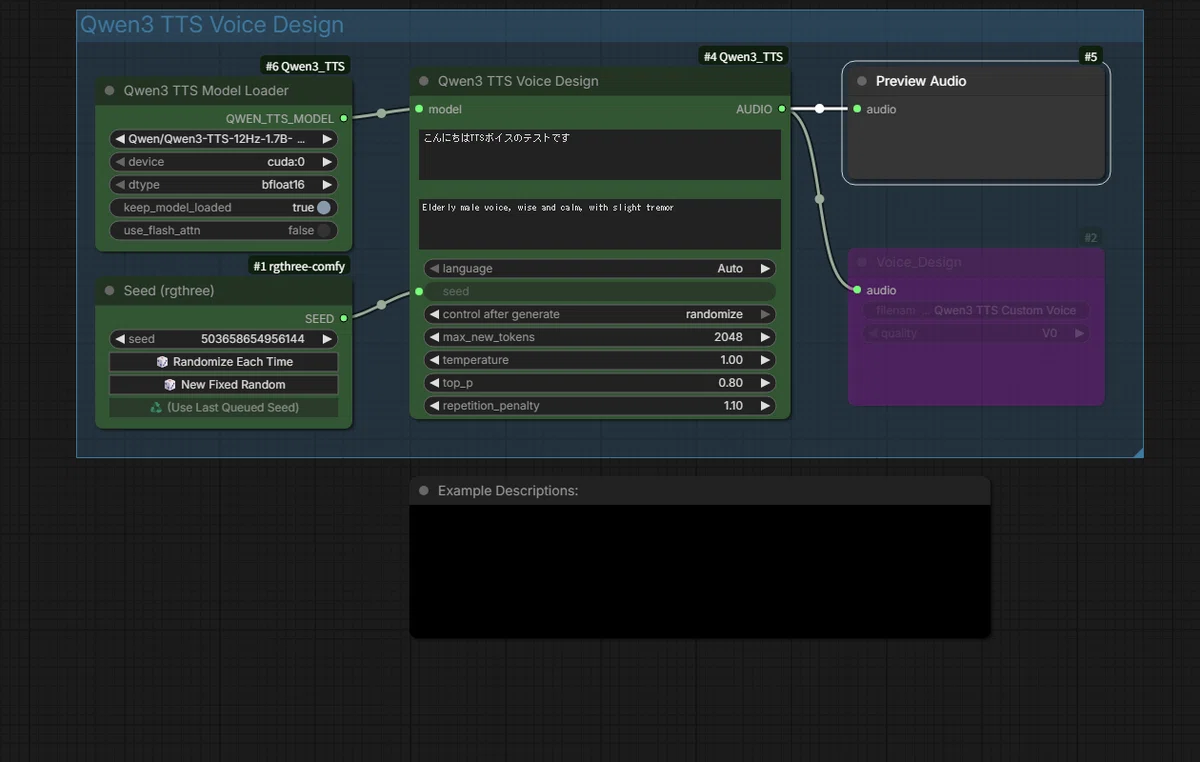Click the Japanese text input box
Screen dimensions: 1200x762
pyautogui.click(x=600, y=155)
